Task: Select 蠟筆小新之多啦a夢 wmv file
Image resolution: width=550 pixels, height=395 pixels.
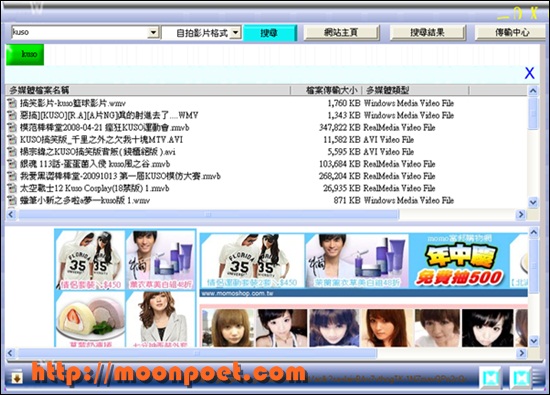Action: pyautogui.click(x=85, y=201)
